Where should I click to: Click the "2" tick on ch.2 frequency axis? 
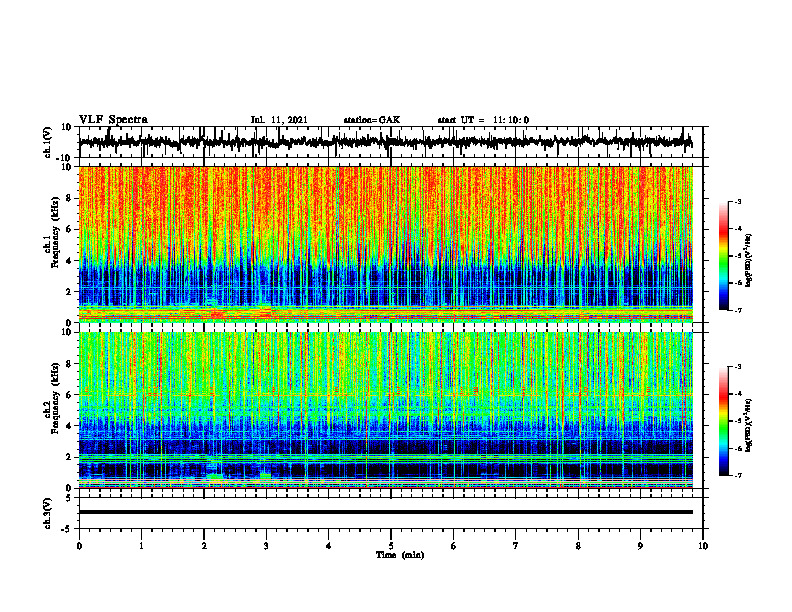pyautogui.click(x=69, y=457)
